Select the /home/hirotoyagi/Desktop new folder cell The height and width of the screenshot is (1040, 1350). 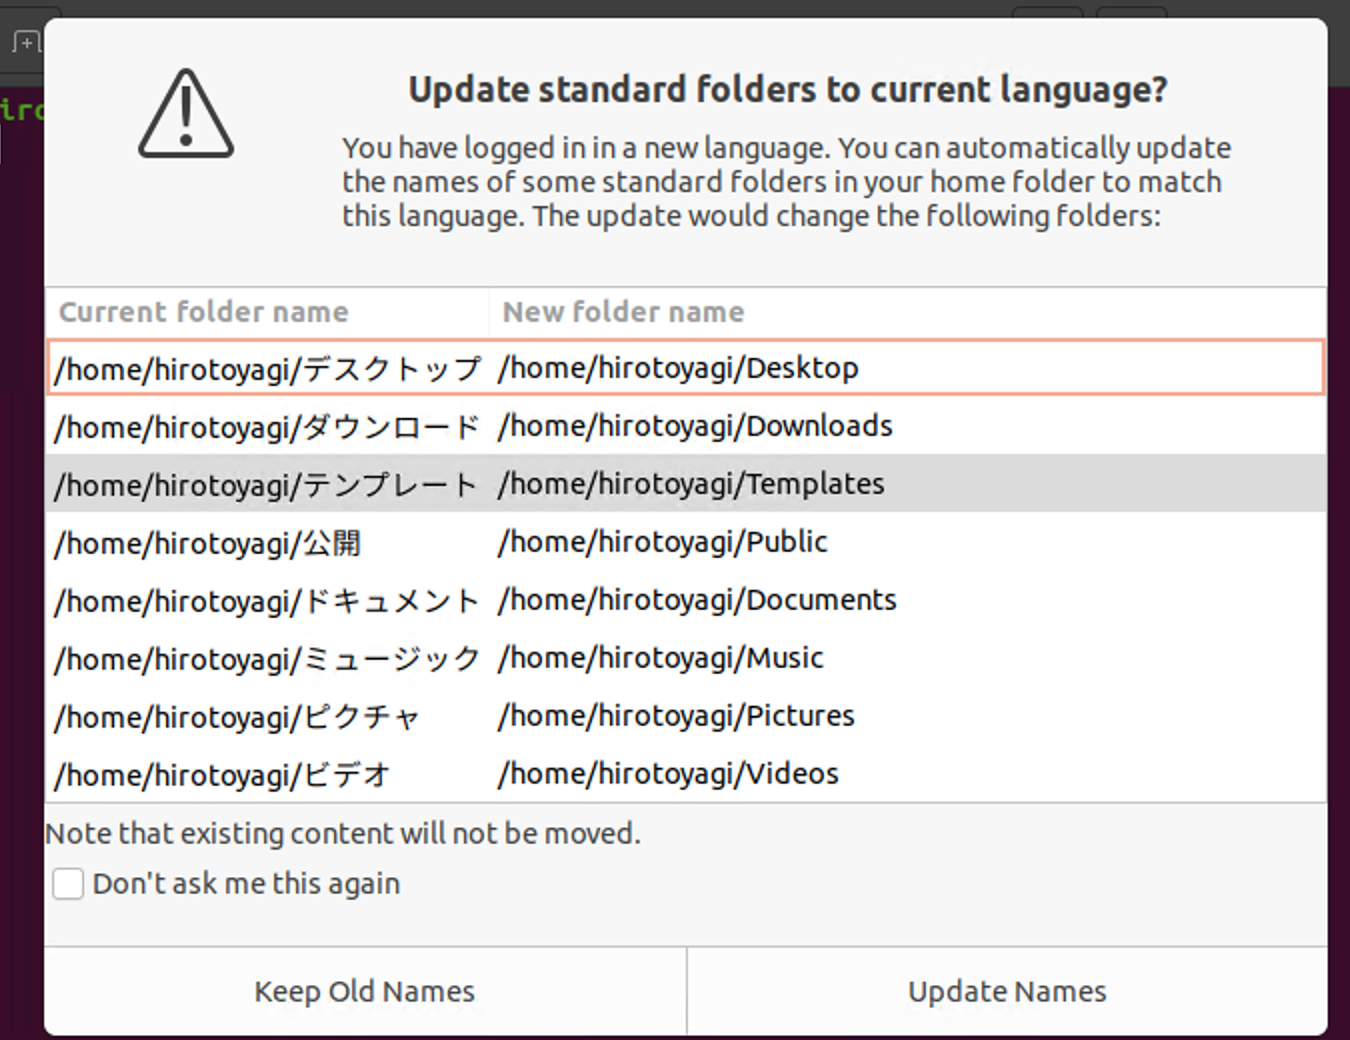pos(678,368)
